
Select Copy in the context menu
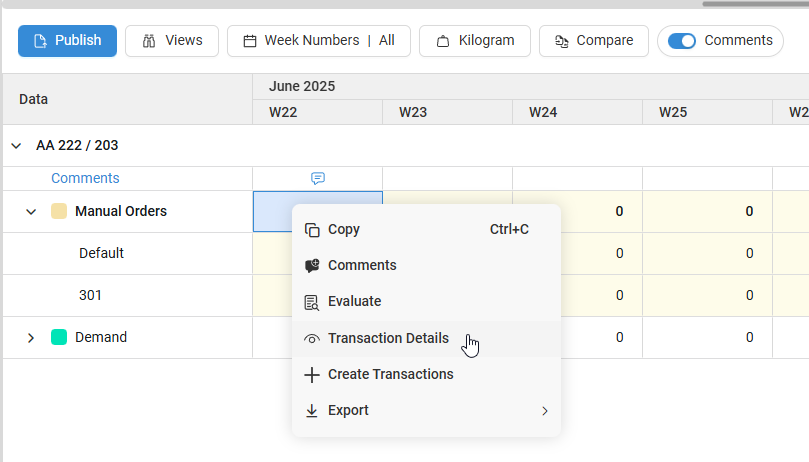click(344, 230)
